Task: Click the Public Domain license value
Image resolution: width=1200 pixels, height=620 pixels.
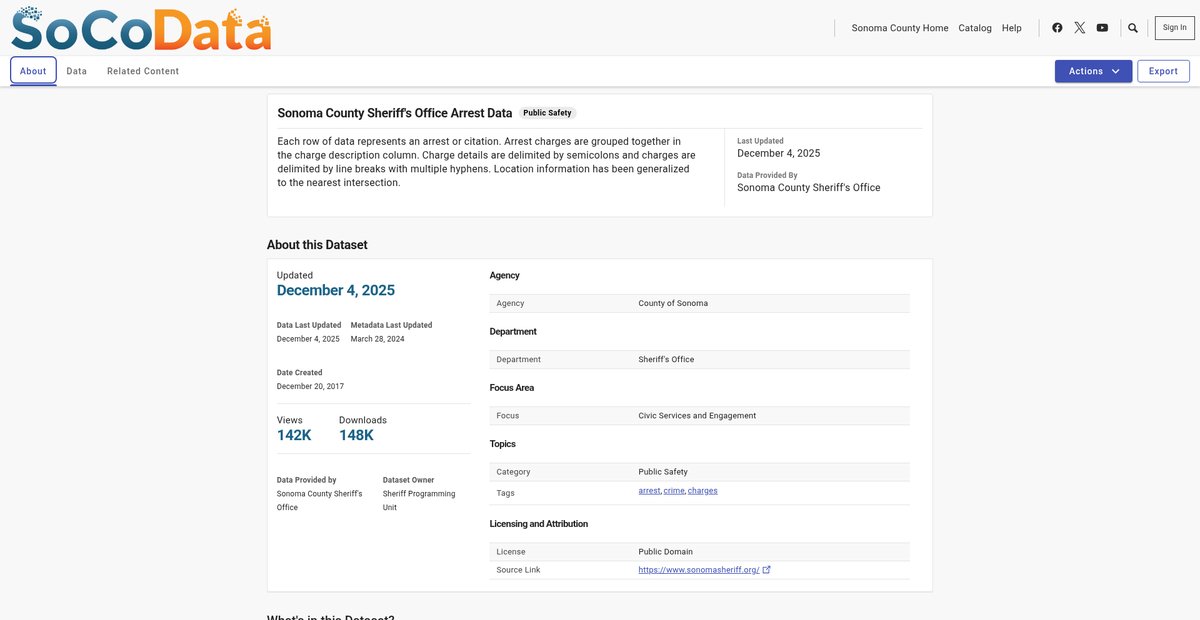Action: (x=665, y=551)
